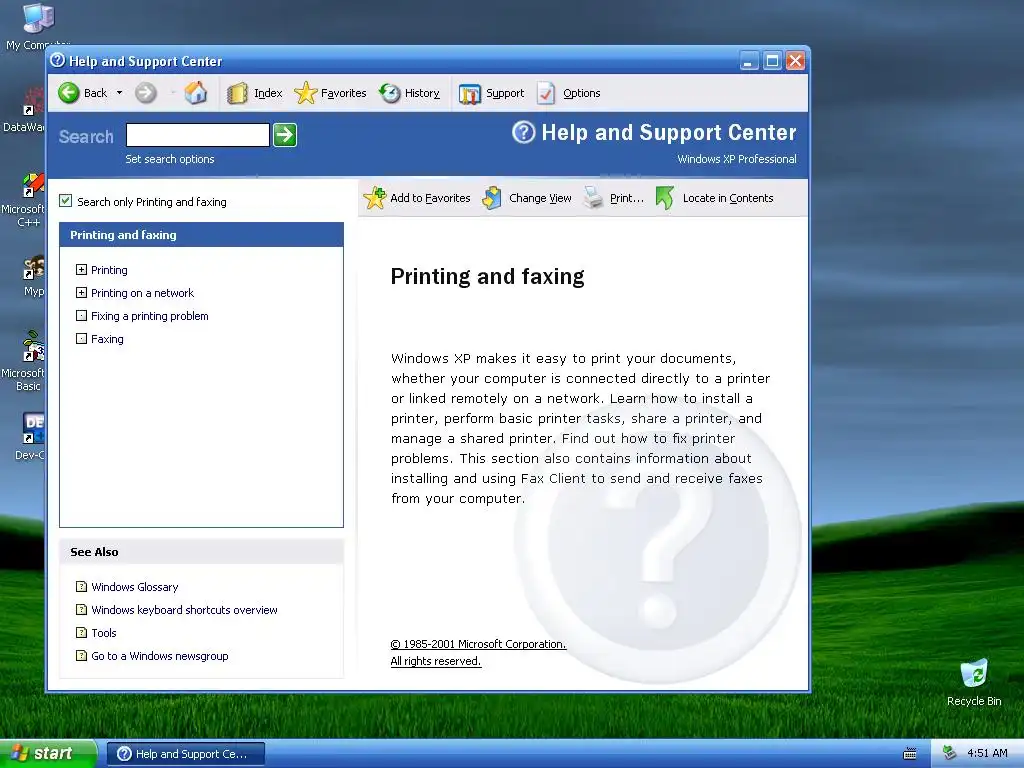The image size is (1024, 768).
Task: Click the Windows newsgroup help icon
Action: (81, 655)
